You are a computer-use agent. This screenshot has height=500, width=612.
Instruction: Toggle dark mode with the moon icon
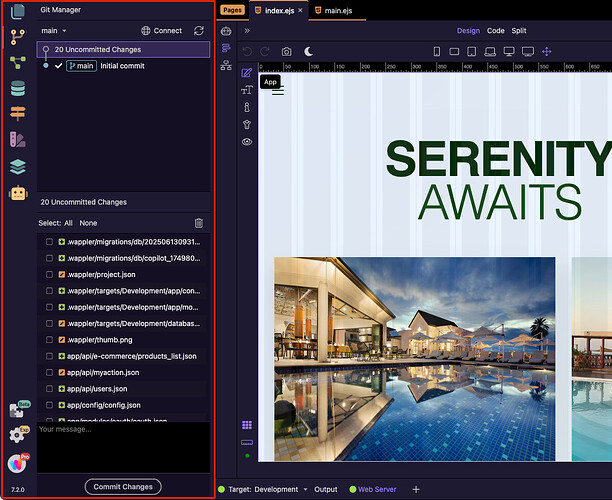coord(309,51)
